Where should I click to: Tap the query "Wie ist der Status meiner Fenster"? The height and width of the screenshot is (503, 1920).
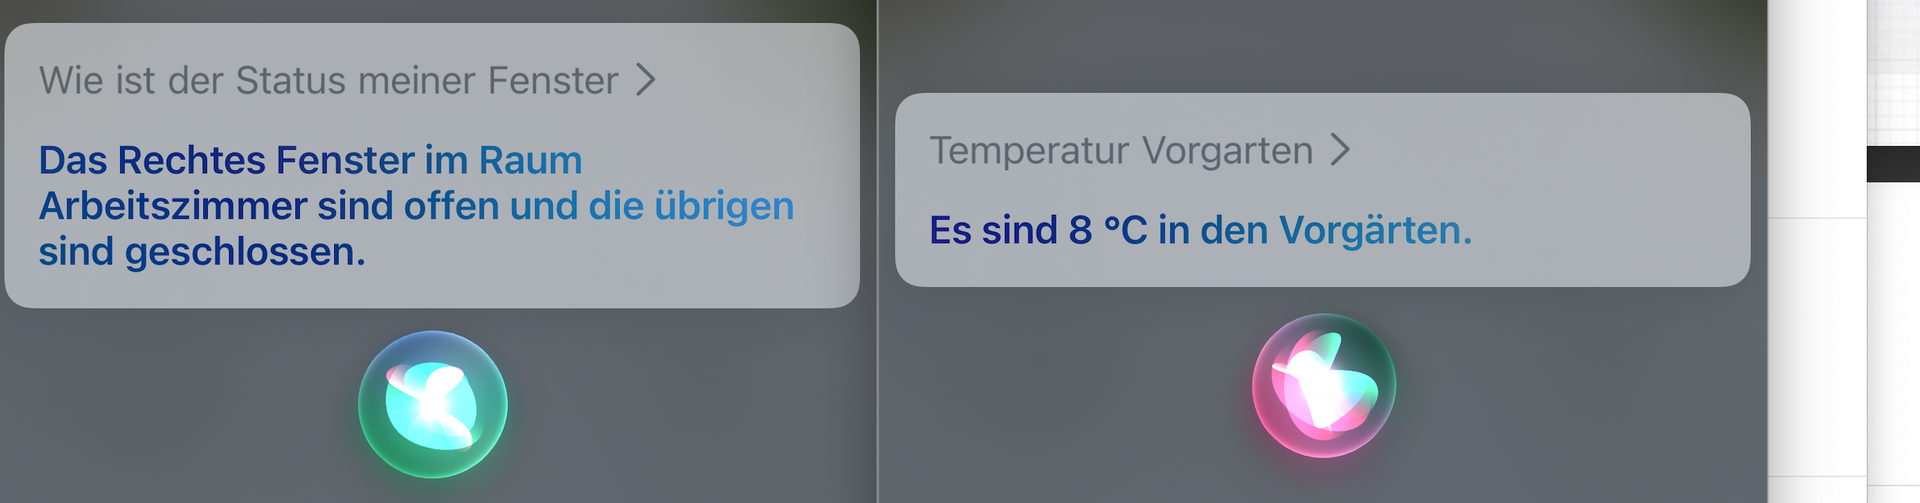click(x=328, y=80)
